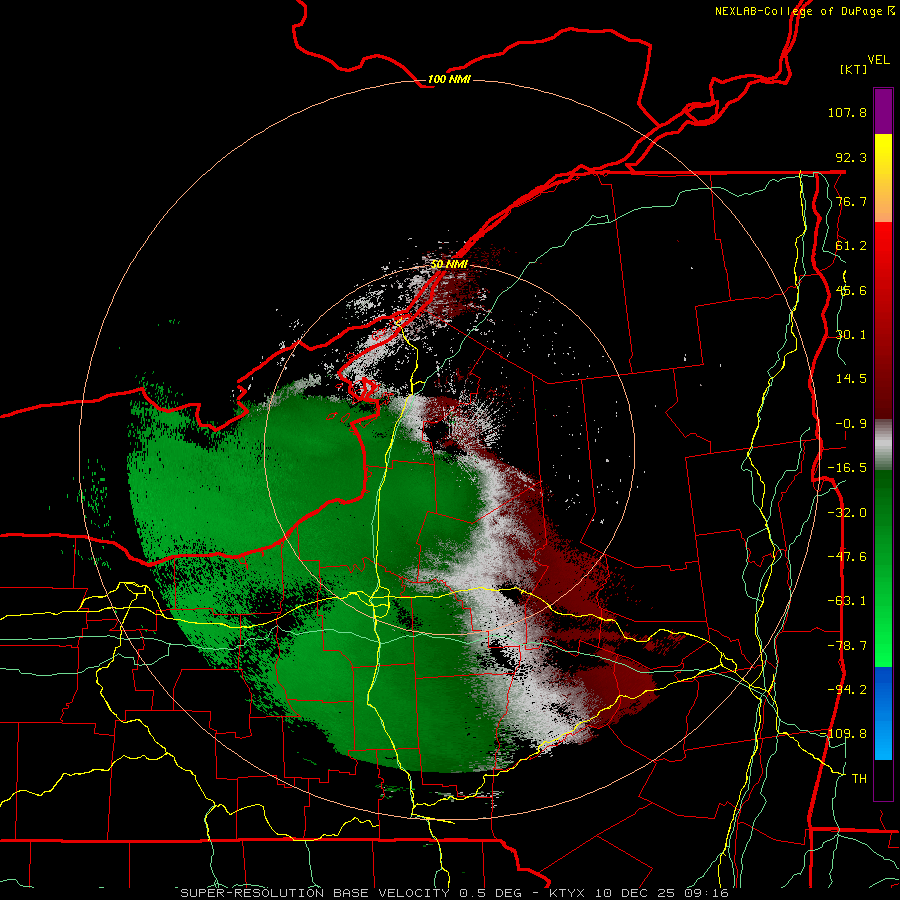This screenshot has width=900, height=900.
Task: Click the -0.9 value on velocity scale
Action: point(851,424)
